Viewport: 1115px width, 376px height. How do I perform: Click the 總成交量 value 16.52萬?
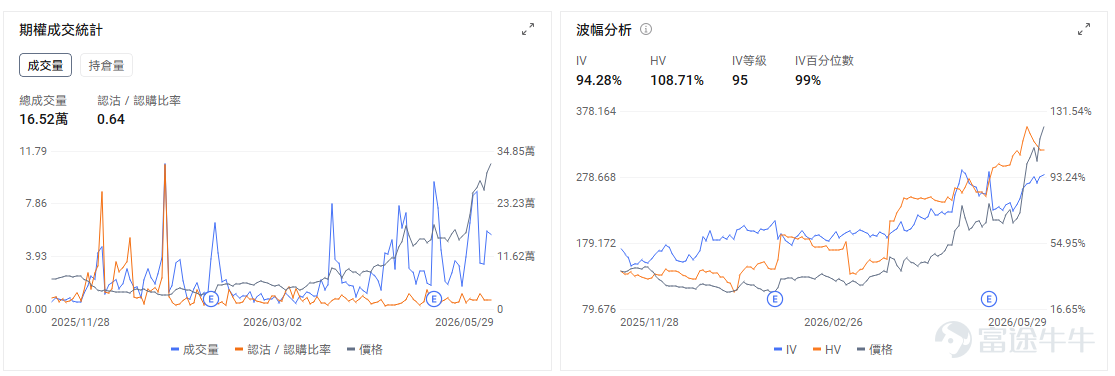44,119
